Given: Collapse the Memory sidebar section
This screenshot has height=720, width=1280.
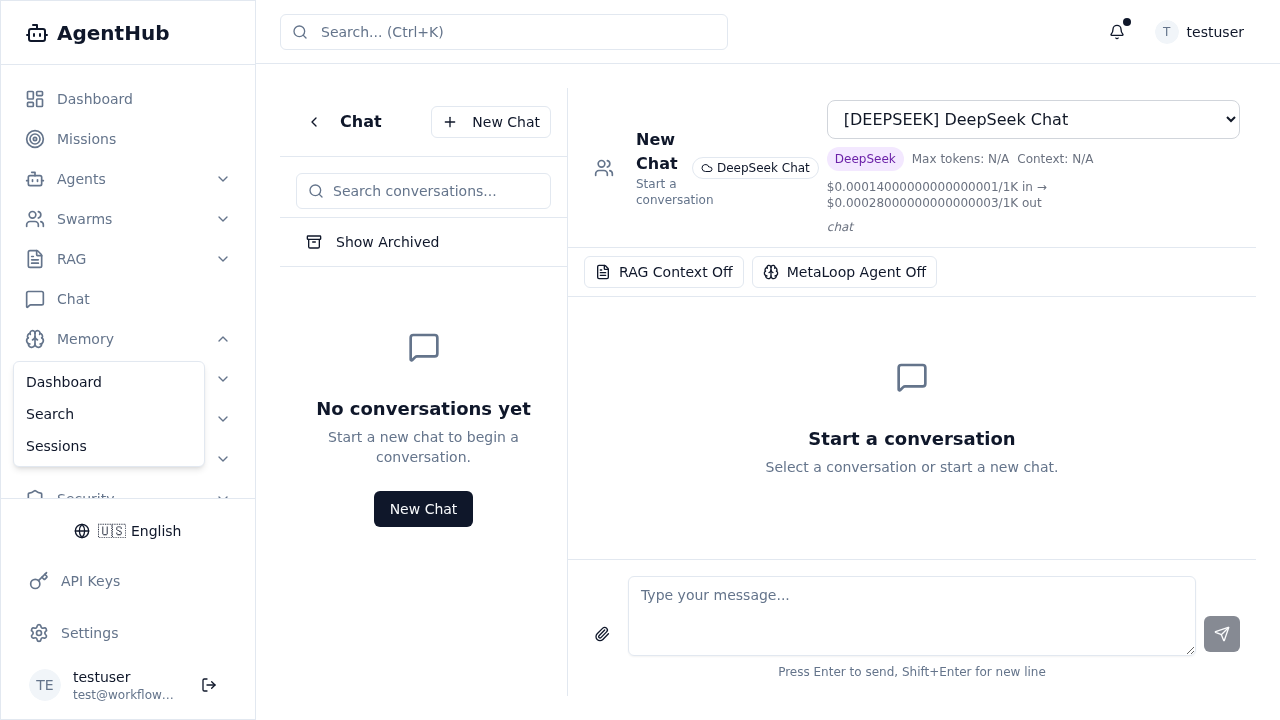Looking at the screenshot, I should coord(223,339).
